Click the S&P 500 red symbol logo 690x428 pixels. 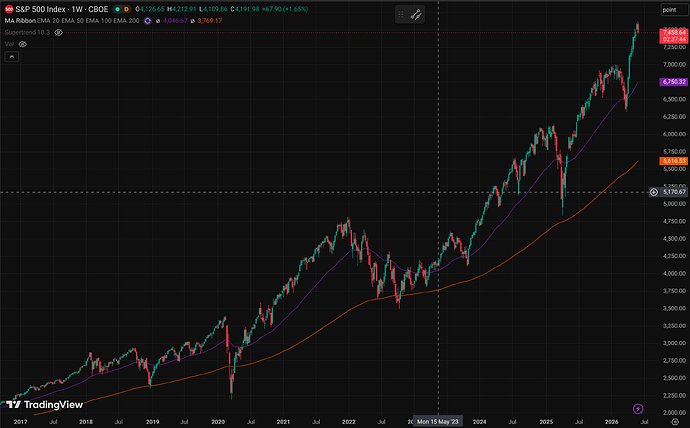click(x=9, y=9)
